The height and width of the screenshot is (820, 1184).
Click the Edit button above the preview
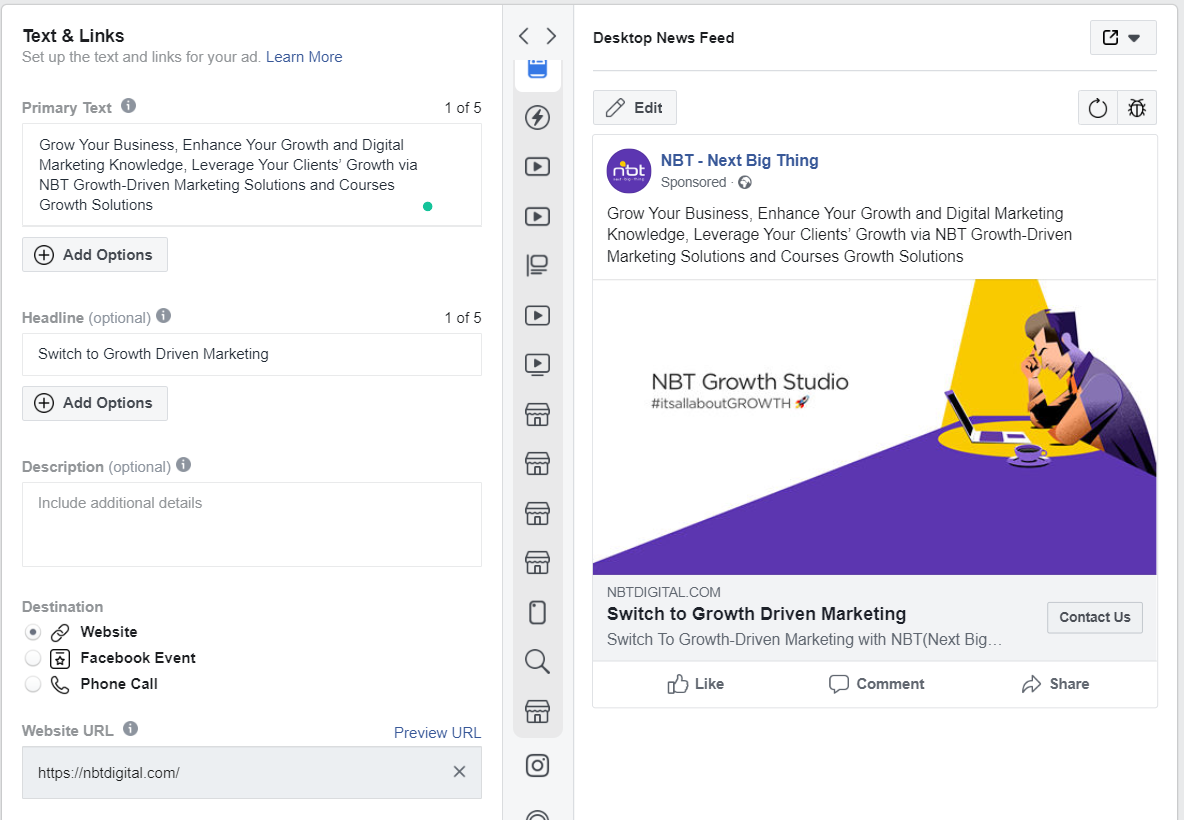click(x=635, y=108)
